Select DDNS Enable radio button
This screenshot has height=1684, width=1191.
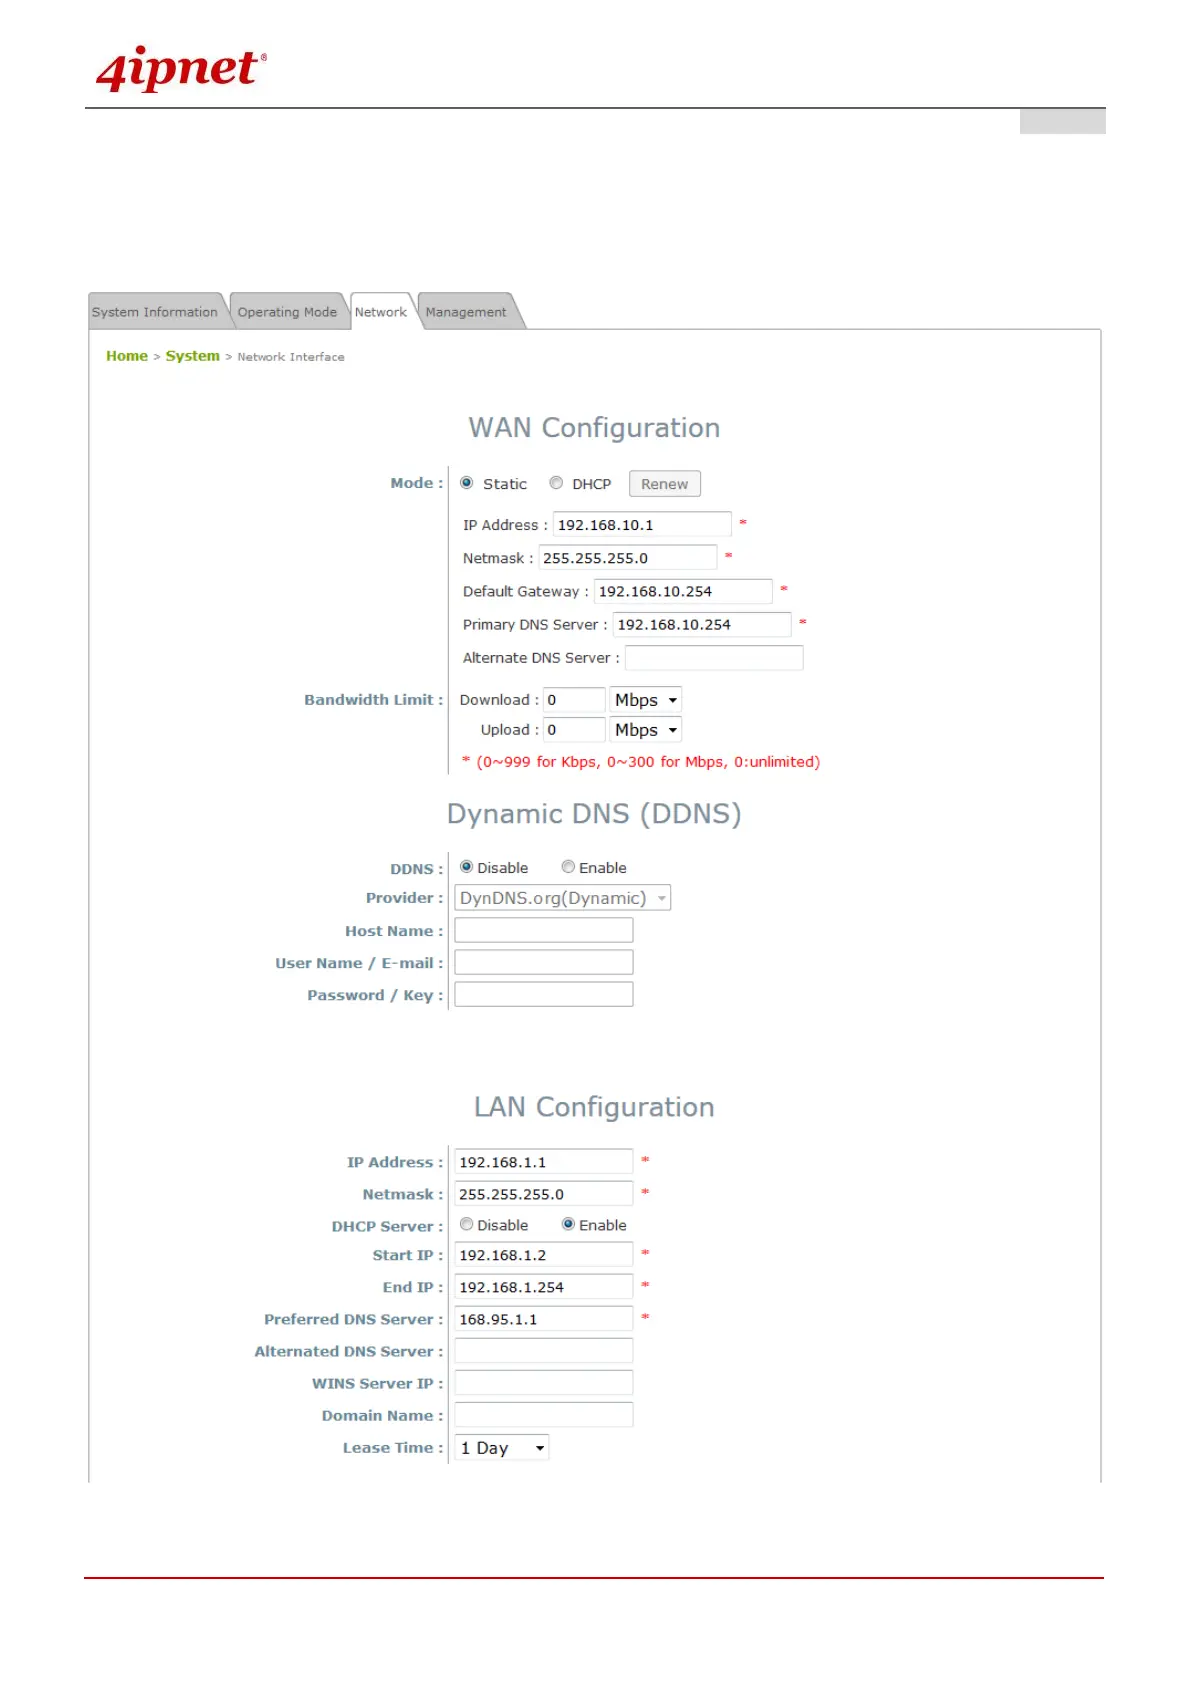pyautogui.click(x=568, y=867)
